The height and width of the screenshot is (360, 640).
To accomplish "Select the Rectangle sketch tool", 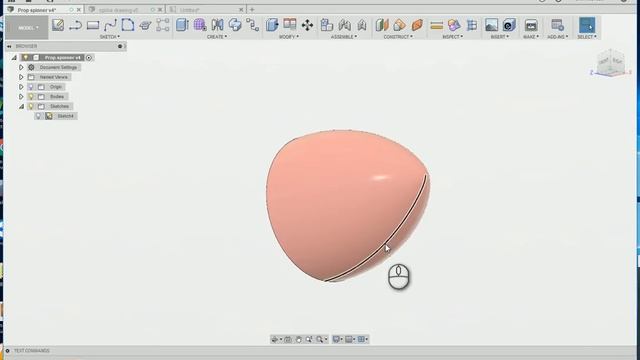I will (x=93, y=25).
